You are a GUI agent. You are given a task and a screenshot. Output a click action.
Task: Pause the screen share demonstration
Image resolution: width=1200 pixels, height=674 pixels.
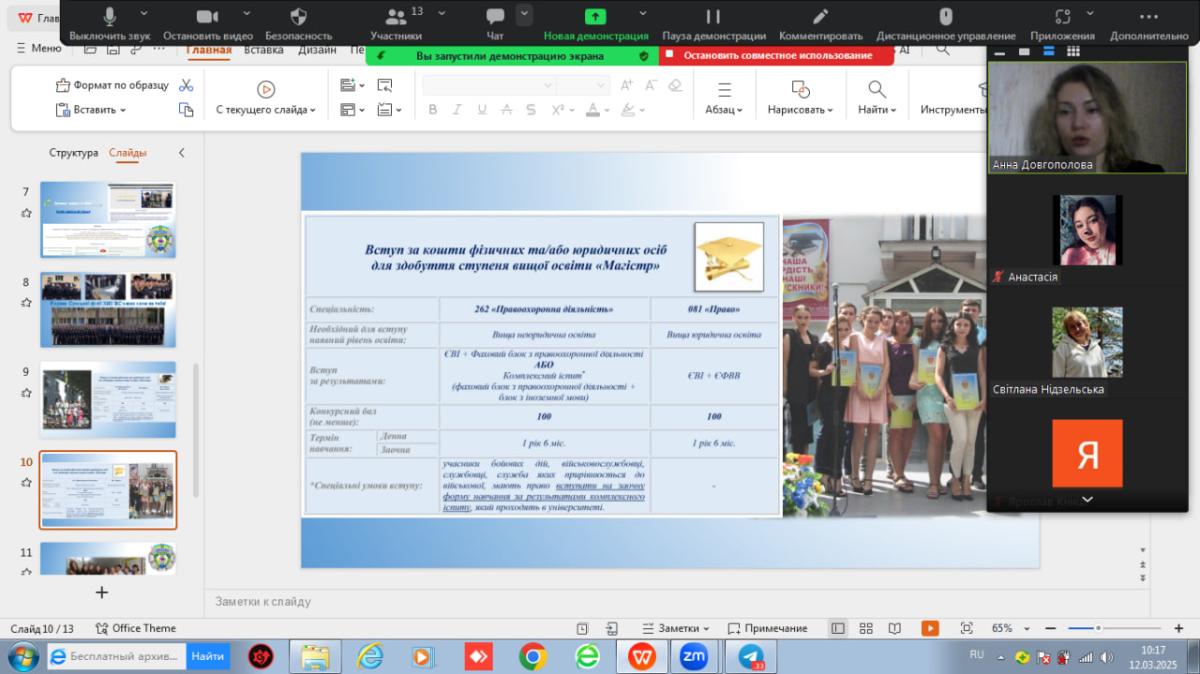[x=713, y=17]
